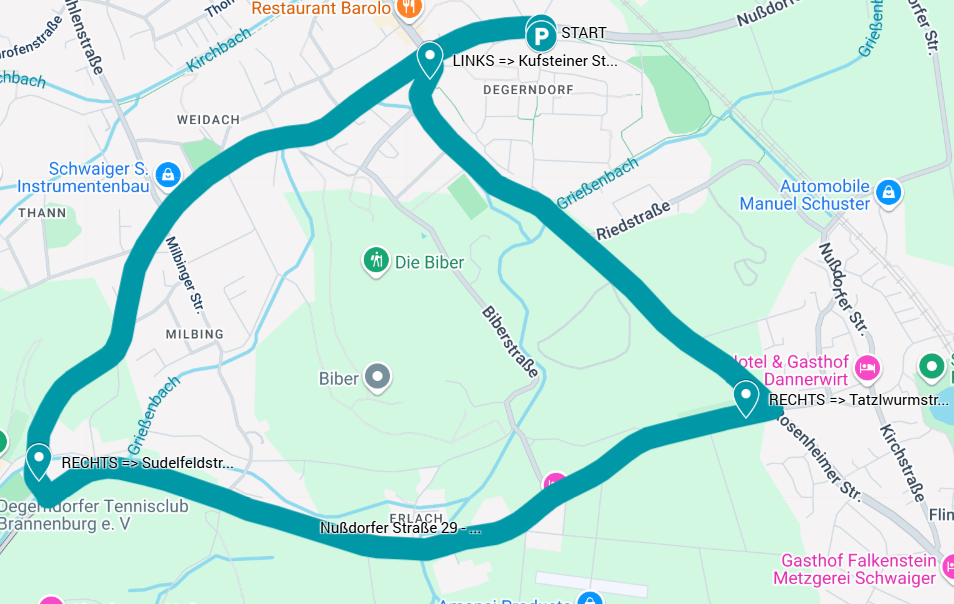
Task: Select the RECHTS Sudelfeldstr. waypoint pin
Action: (x=38, y=462)
